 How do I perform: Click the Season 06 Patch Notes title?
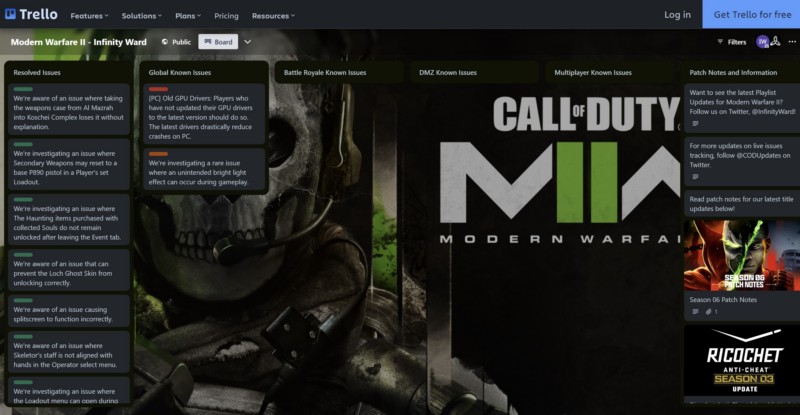[723, 300]
